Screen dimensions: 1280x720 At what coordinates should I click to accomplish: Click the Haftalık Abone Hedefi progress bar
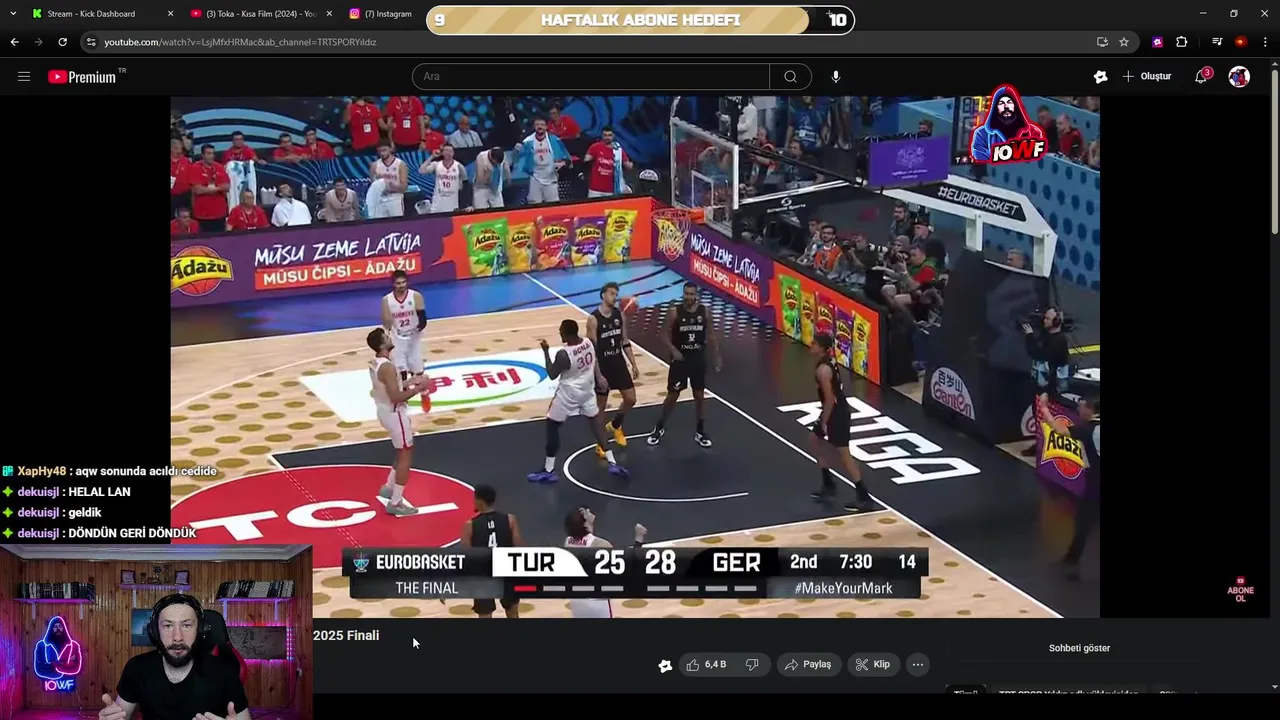[x=640, y=20]
